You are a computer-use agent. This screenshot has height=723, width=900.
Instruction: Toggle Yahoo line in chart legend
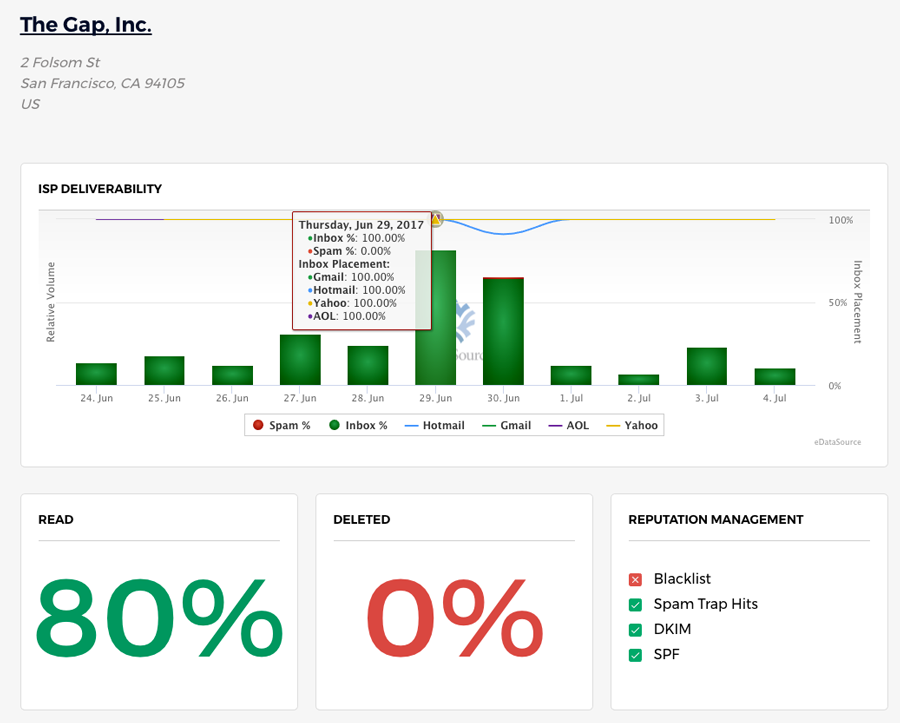pyautogui.click(x=632, y=425)
